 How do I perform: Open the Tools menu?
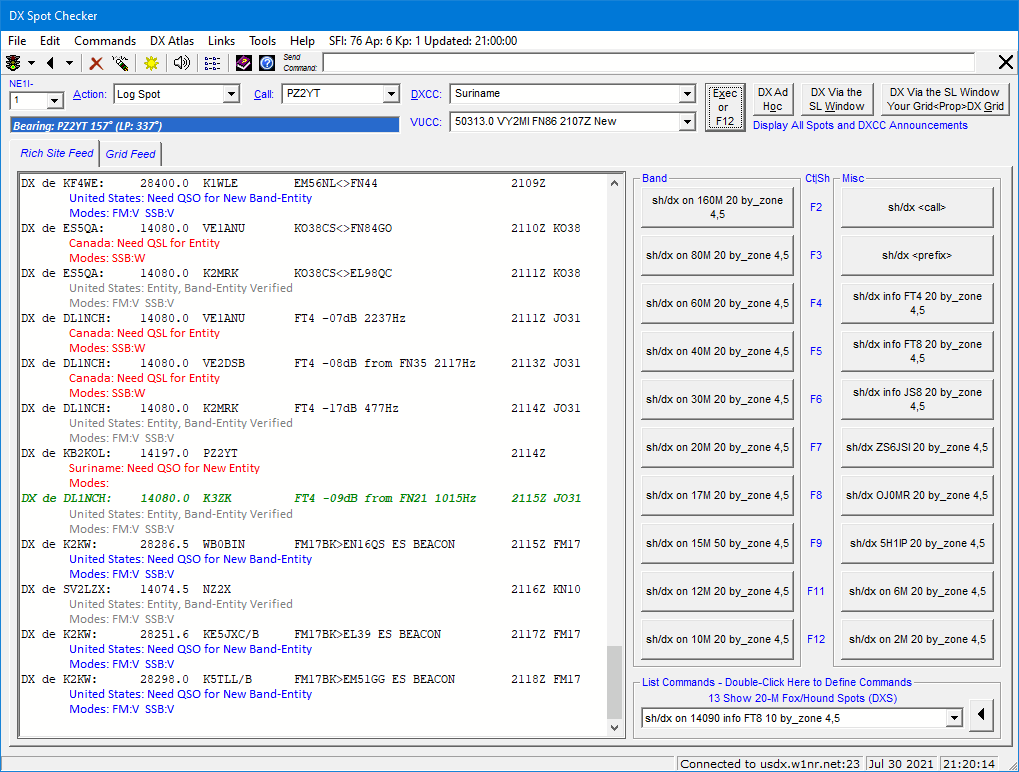point(263,41)
